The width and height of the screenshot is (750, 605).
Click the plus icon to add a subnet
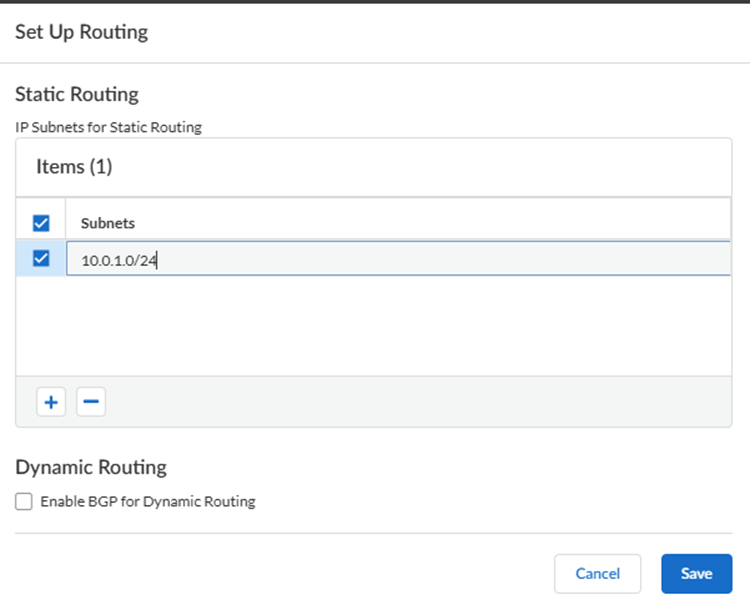pos(50,402)
